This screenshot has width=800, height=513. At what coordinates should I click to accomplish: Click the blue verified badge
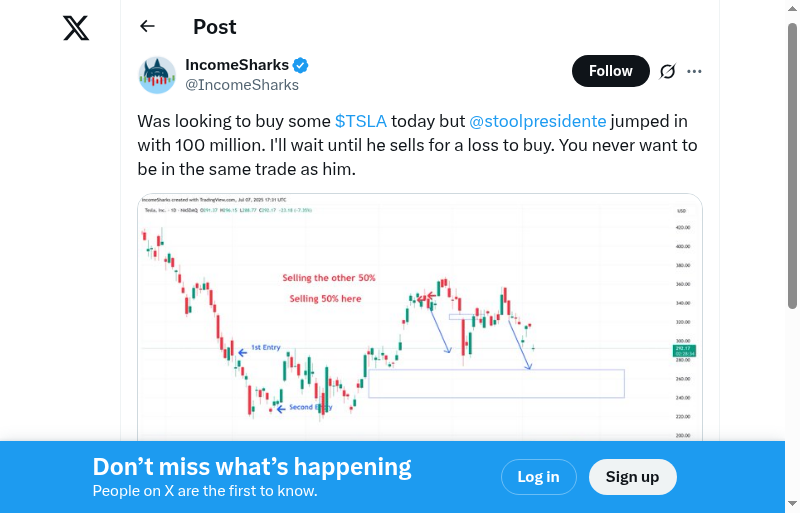301,65
